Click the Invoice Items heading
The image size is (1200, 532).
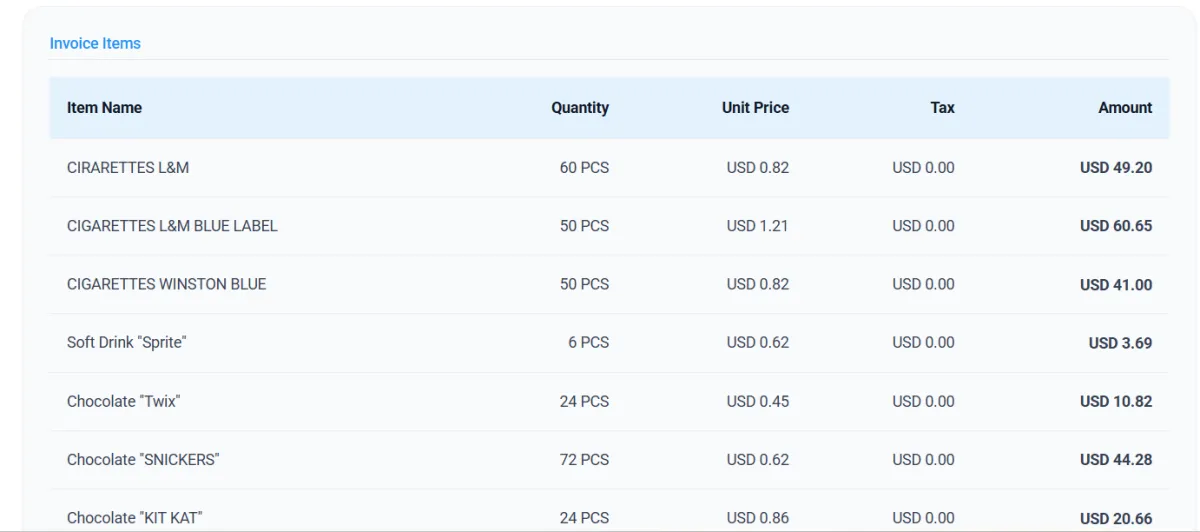tap(95, 43)
